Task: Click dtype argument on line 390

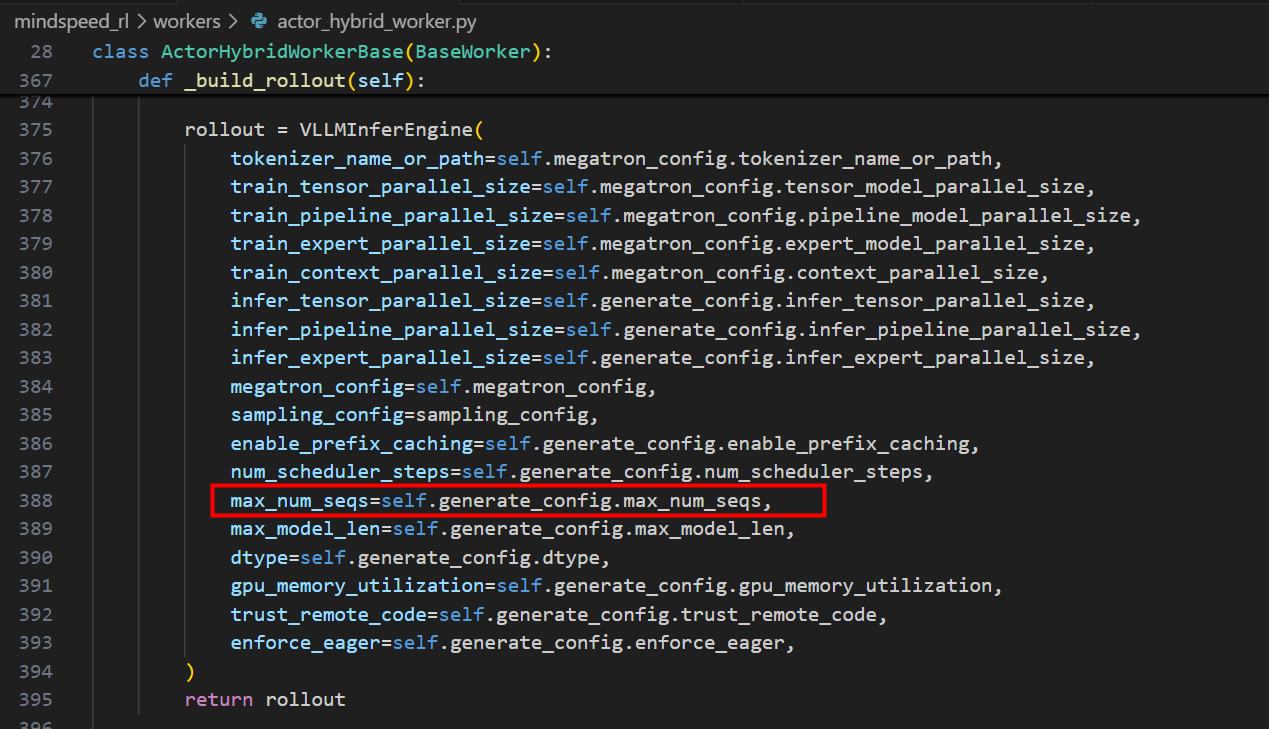Action: (x=259, y=557)
